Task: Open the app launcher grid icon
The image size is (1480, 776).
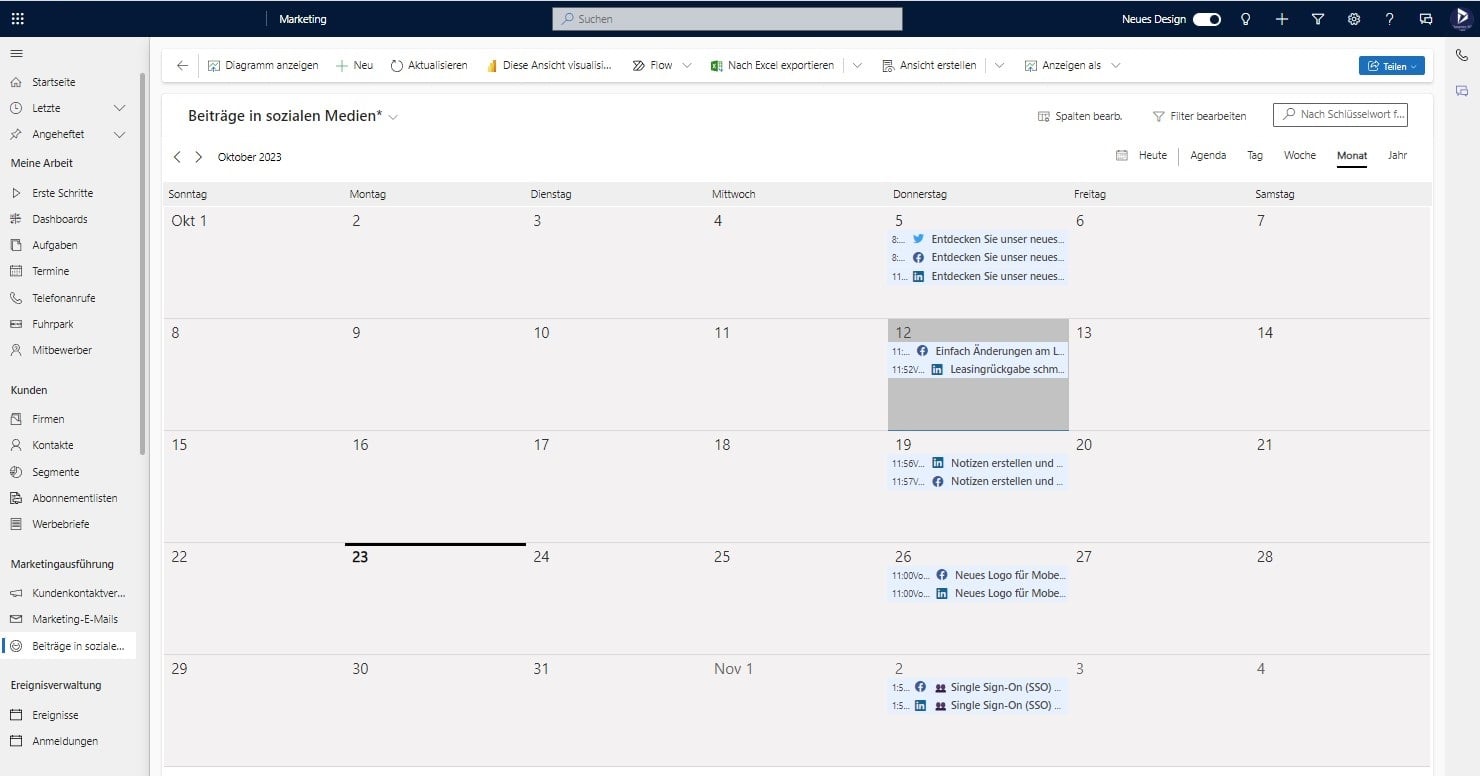Action: click(x=18, y=18)
